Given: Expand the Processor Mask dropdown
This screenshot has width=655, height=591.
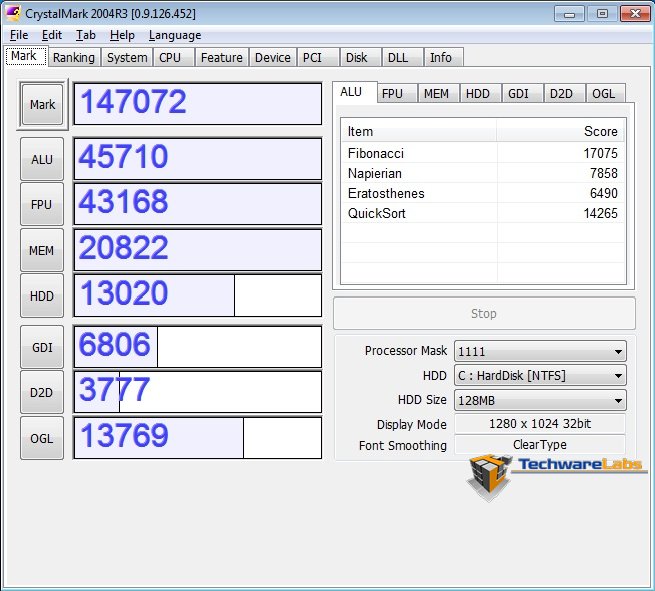Looking at the screenshot, I should tap(540, 351).
